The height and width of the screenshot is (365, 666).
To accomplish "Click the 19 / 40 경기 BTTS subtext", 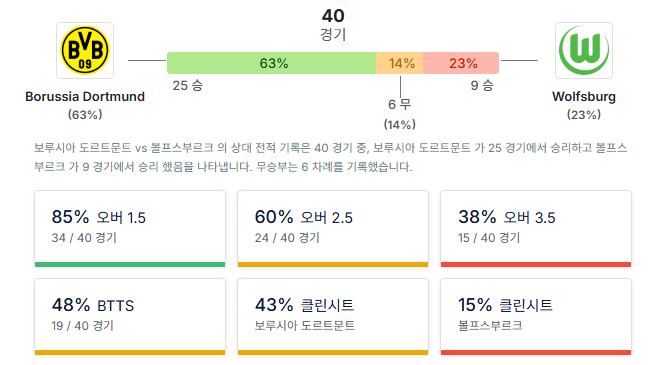I will (x=83, y=325).
